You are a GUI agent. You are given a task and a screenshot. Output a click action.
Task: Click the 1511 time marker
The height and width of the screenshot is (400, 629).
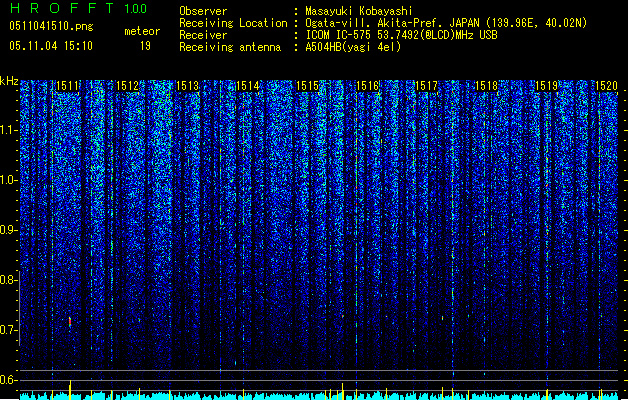67,86
